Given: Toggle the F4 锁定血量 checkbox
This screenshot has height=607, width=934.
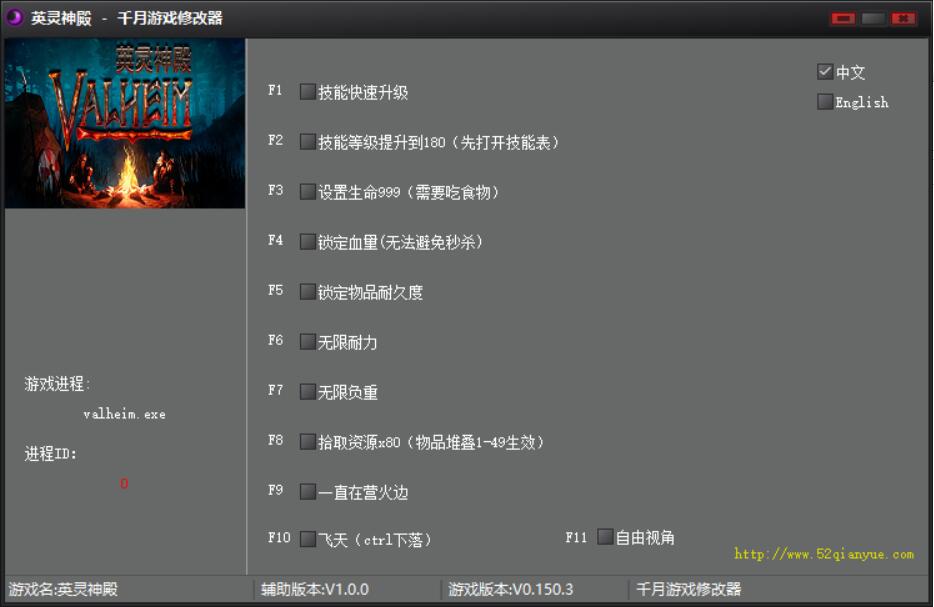Looking at the screenshot, I should click(x=308, y=242).
